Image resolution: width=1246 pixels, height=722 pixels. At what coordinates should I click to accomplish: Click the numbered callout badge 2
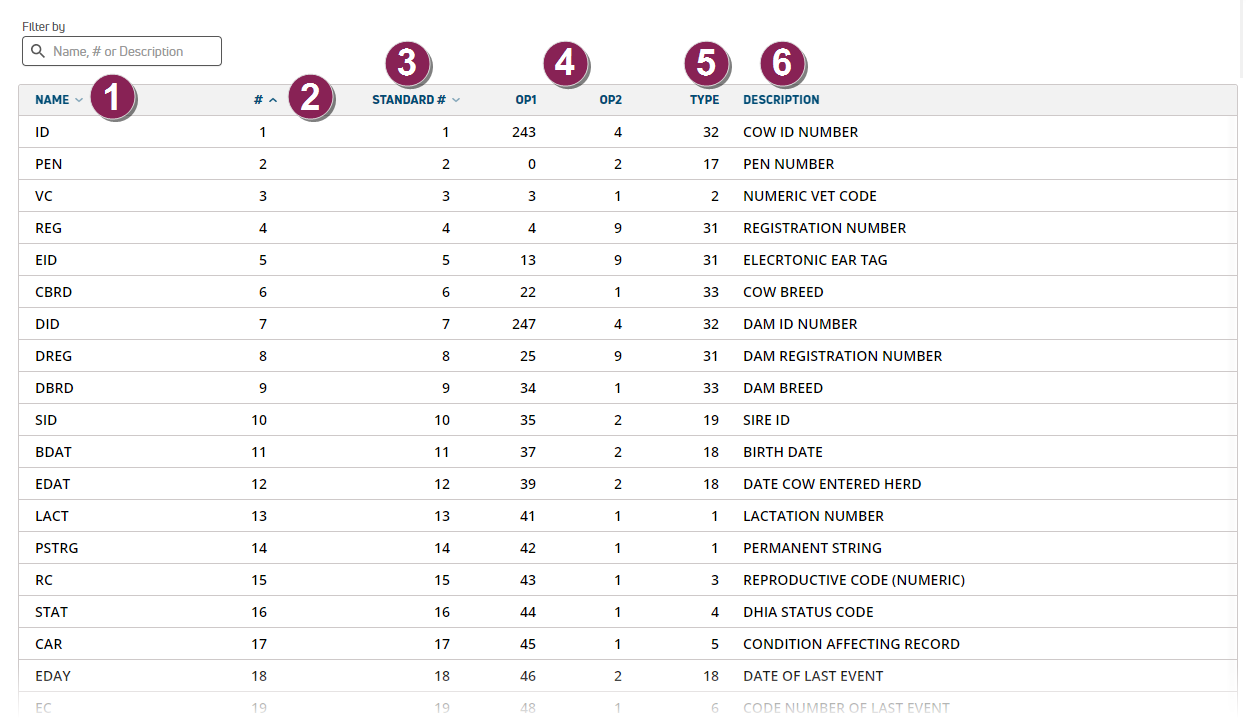pyautogui.click(x=310, y=98)
